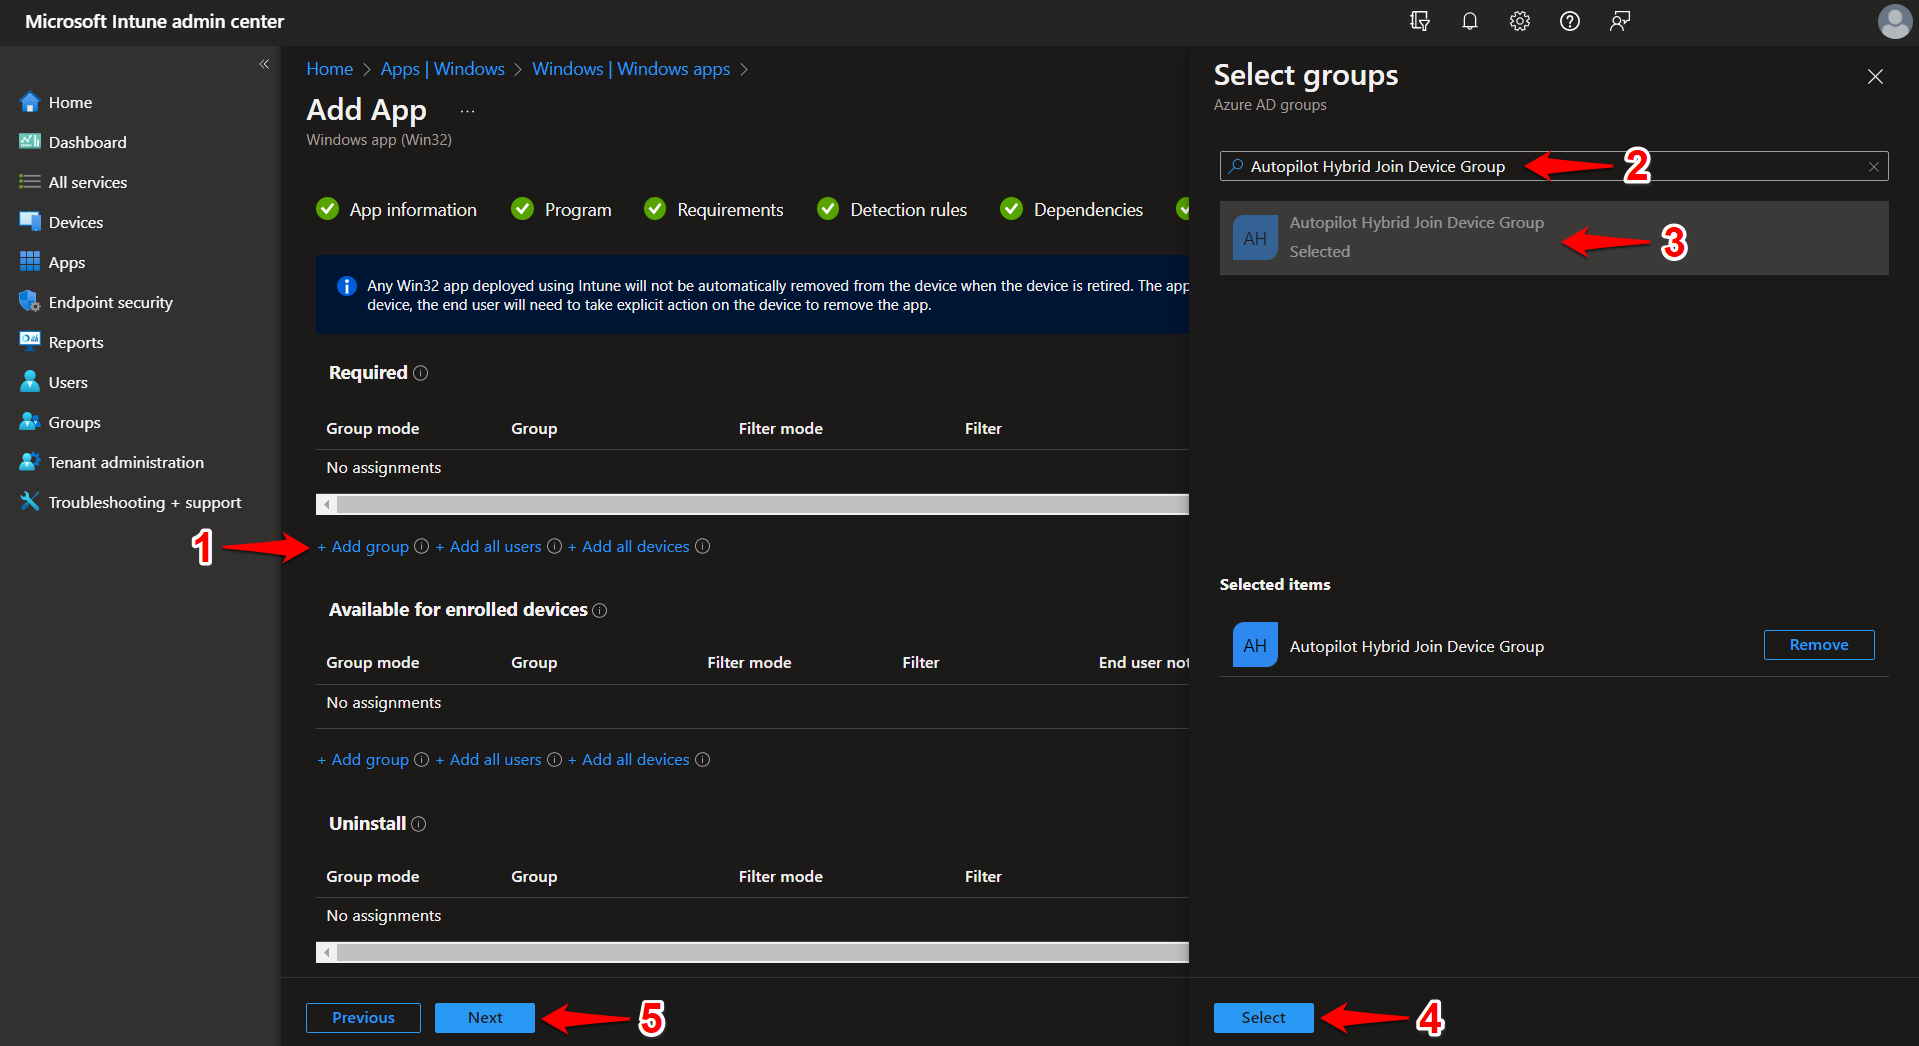The image size is (1919, 1046).
Task: Switch to the Detection rules step
Action: coord(908,209)
